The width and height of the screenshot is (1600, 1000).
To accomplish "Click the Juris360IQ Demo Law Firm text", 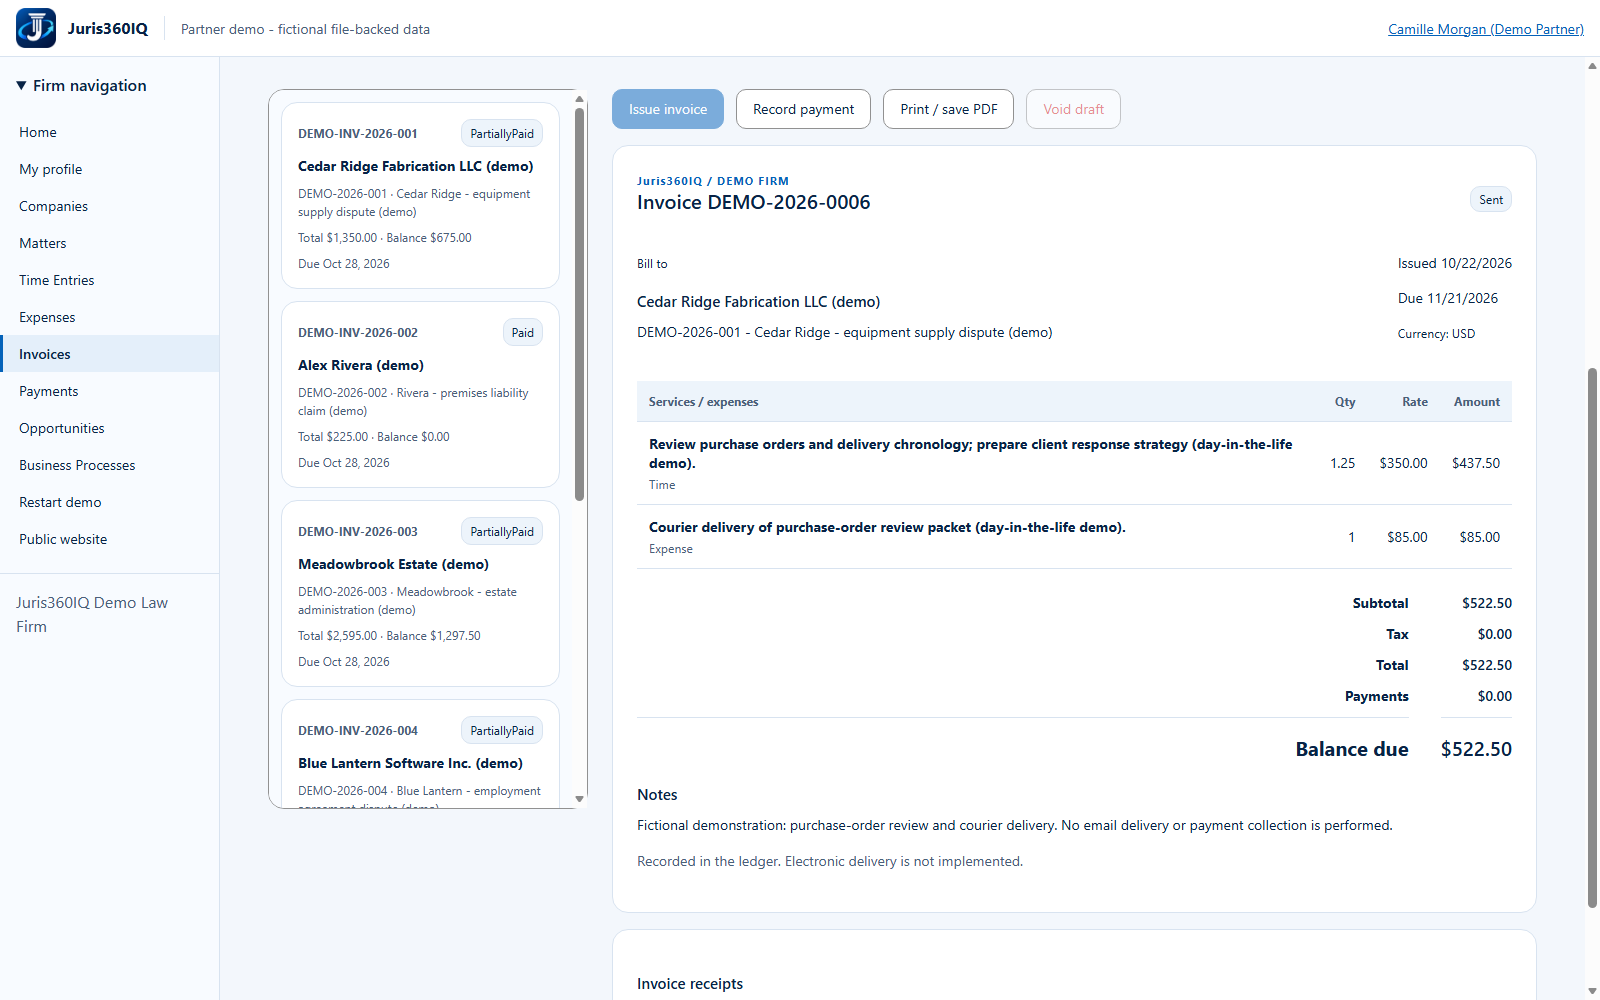I will (x=92, y=615).
